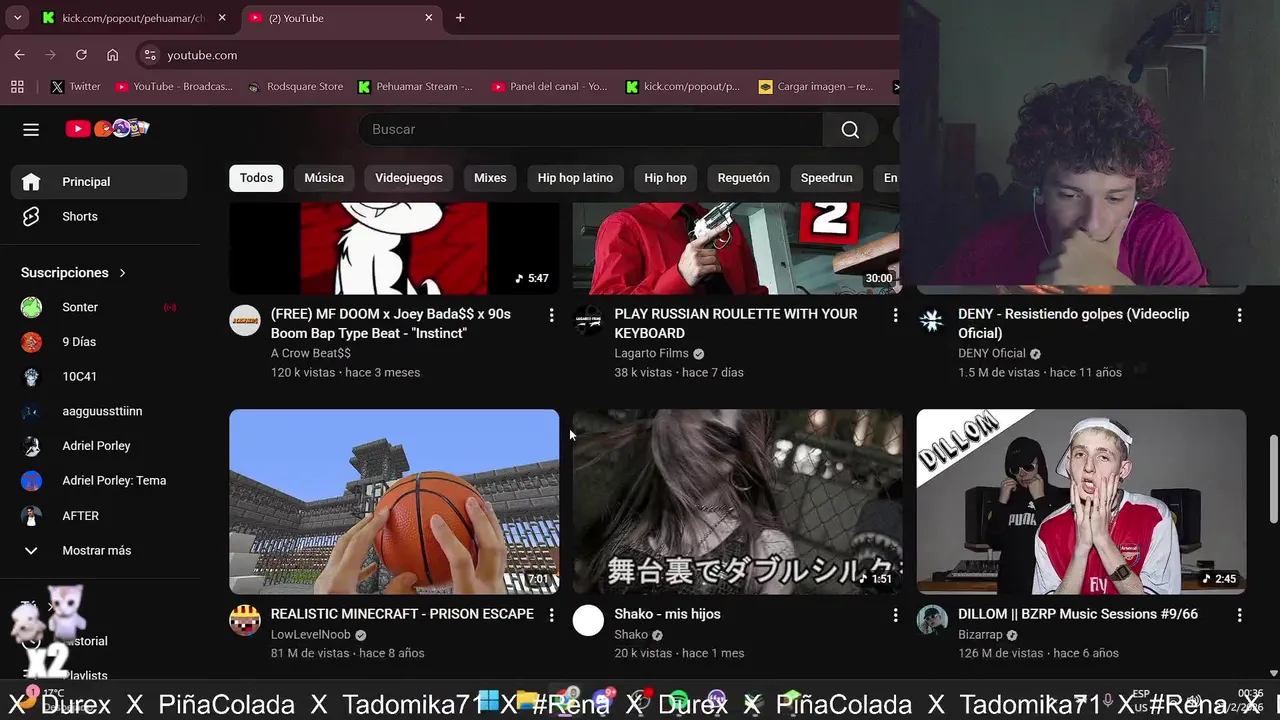Open DENY - Resistiendo golpes video title

coord(1073,324)
